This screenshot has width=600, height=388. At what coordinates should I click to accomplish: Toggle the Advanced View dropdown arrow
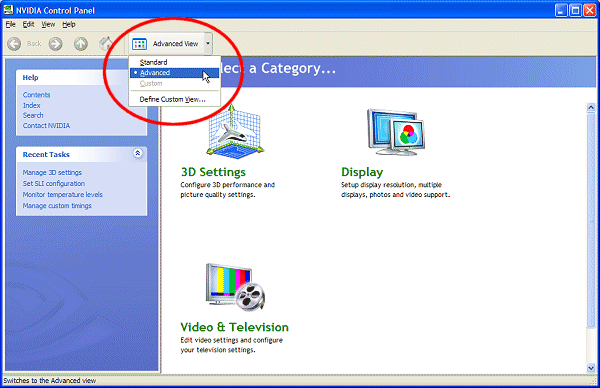pos(208,43)
